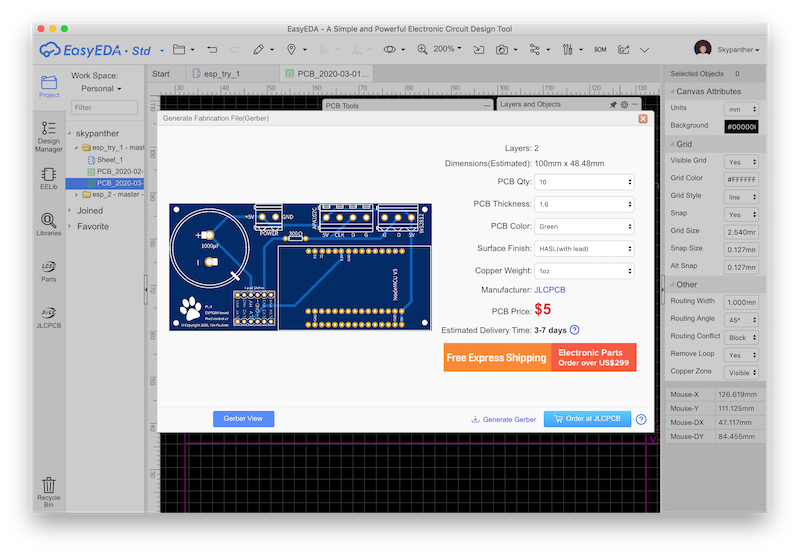
Task: Open the PCB Qty dropdown
Action: [x=584, y=182]
